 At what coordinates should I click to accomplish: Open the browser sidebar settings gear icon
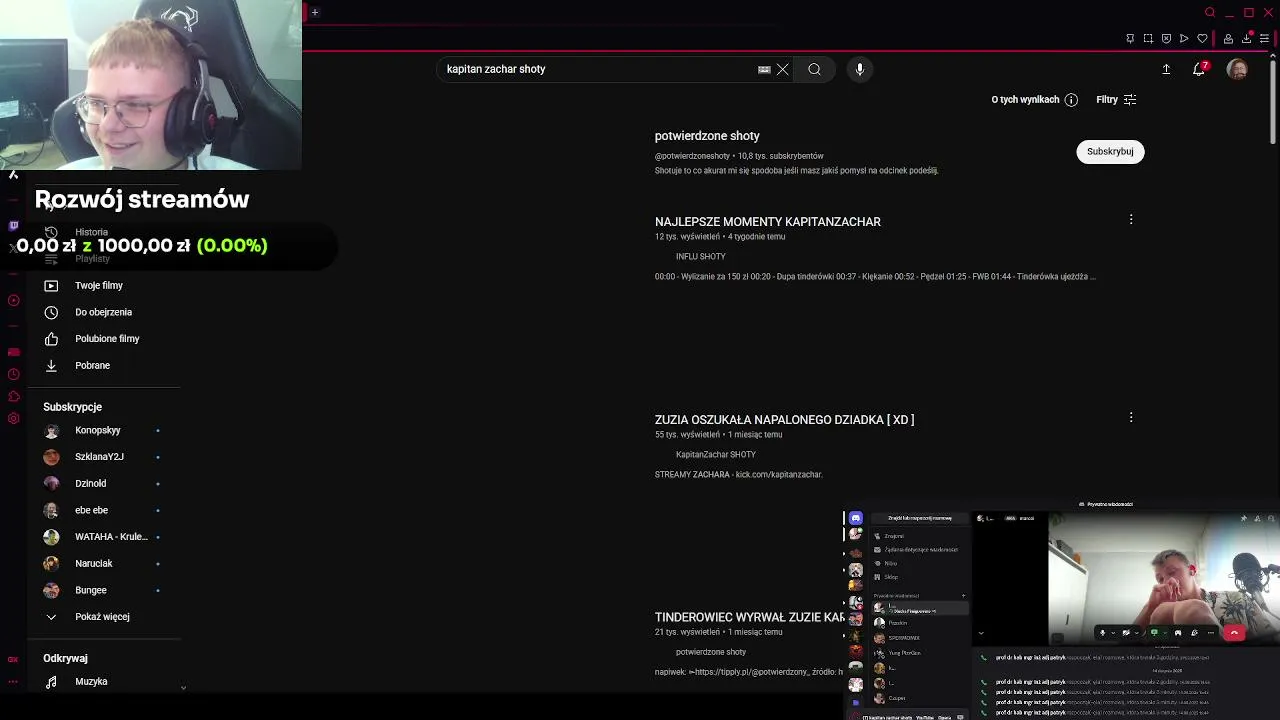[13, 418]
